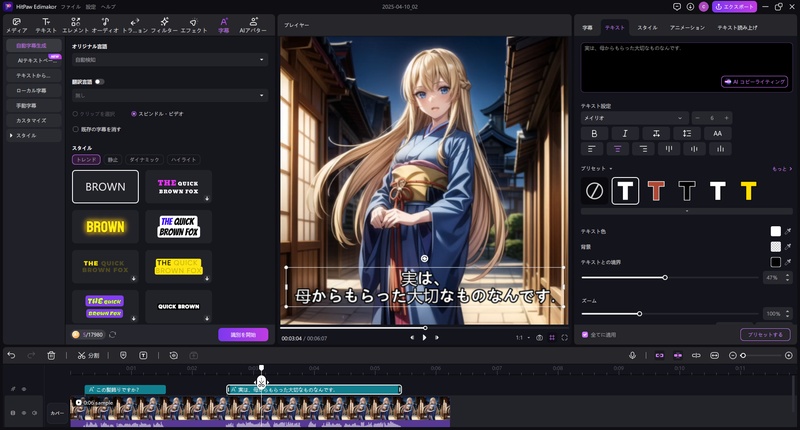Toggle visibility eye on the video track

coord(23,413)
